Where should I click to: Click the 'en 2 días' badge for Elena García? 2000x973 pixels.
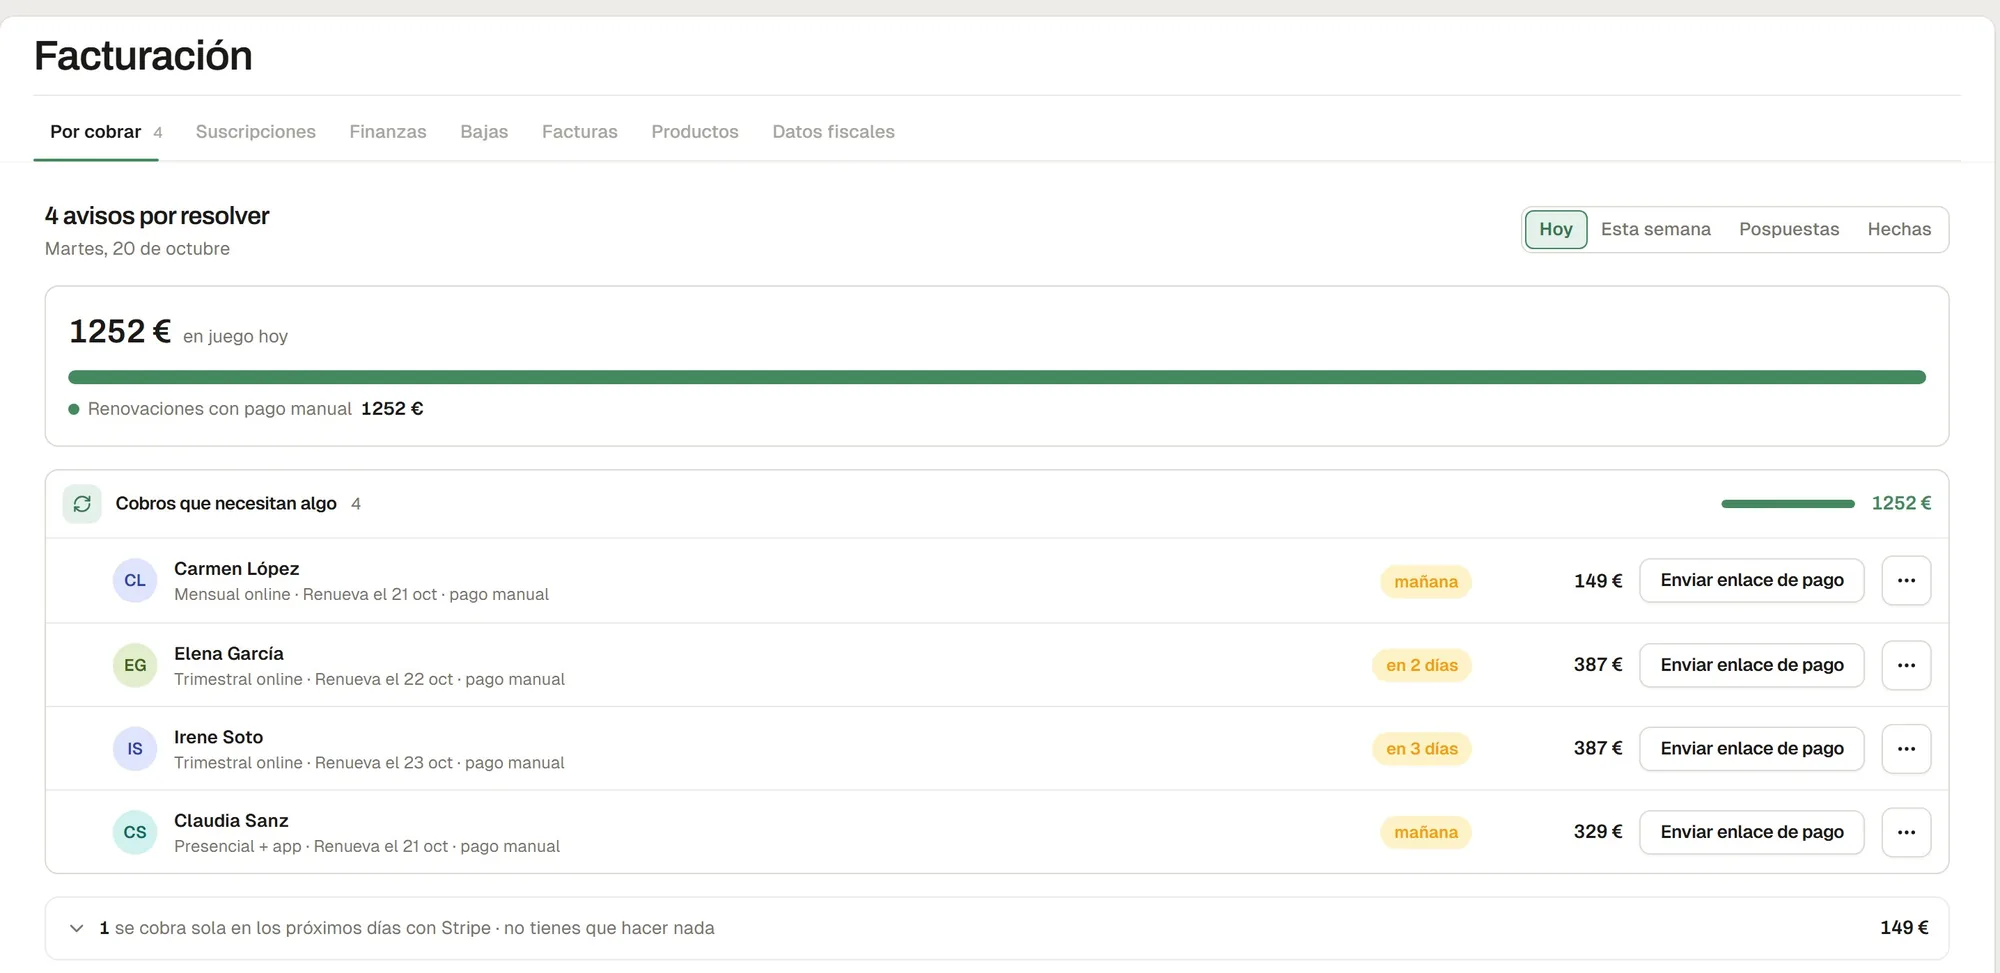(1422, 665)
